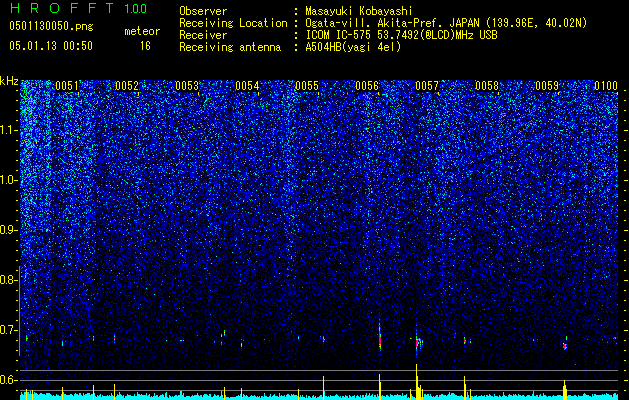Select the ICOM IC-575 receiver description
This screenshot has width=629, height=400.
tap(401, 35)
